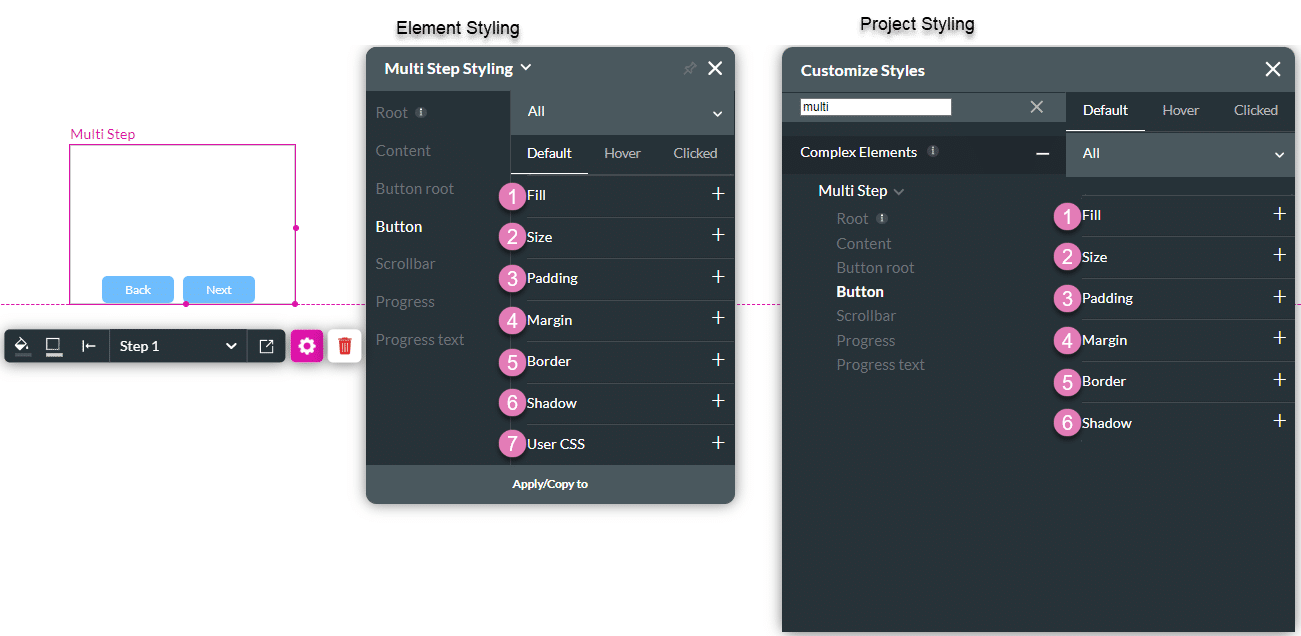Expand Fill options via its plus icon

[x=718, y=195]
